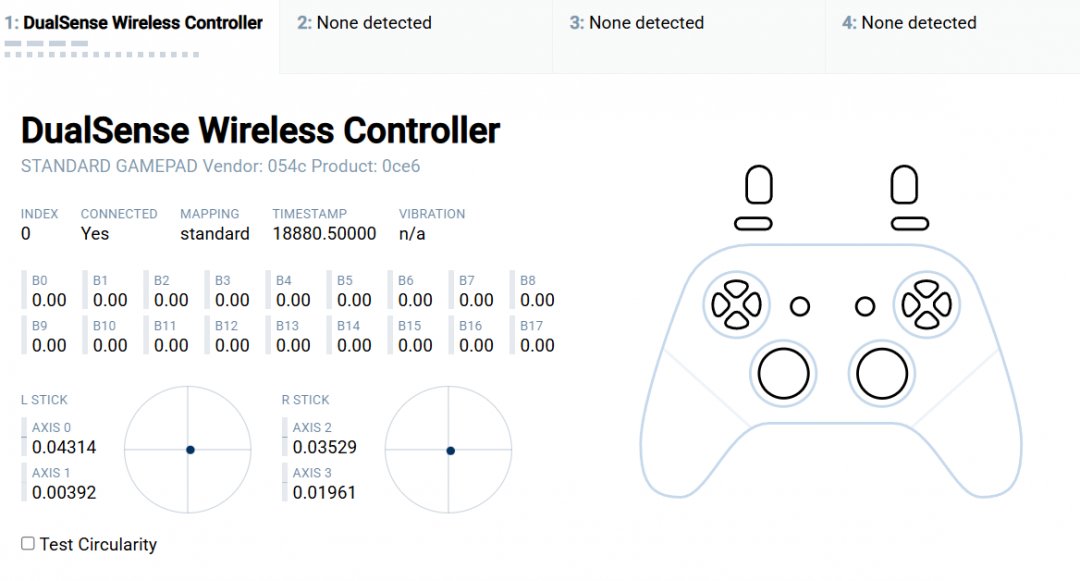Image resolution: width=1080 pixels, height=581 pixels.
Task: Click the right trigger icon on controller diagram
Action: coord(904,186)
